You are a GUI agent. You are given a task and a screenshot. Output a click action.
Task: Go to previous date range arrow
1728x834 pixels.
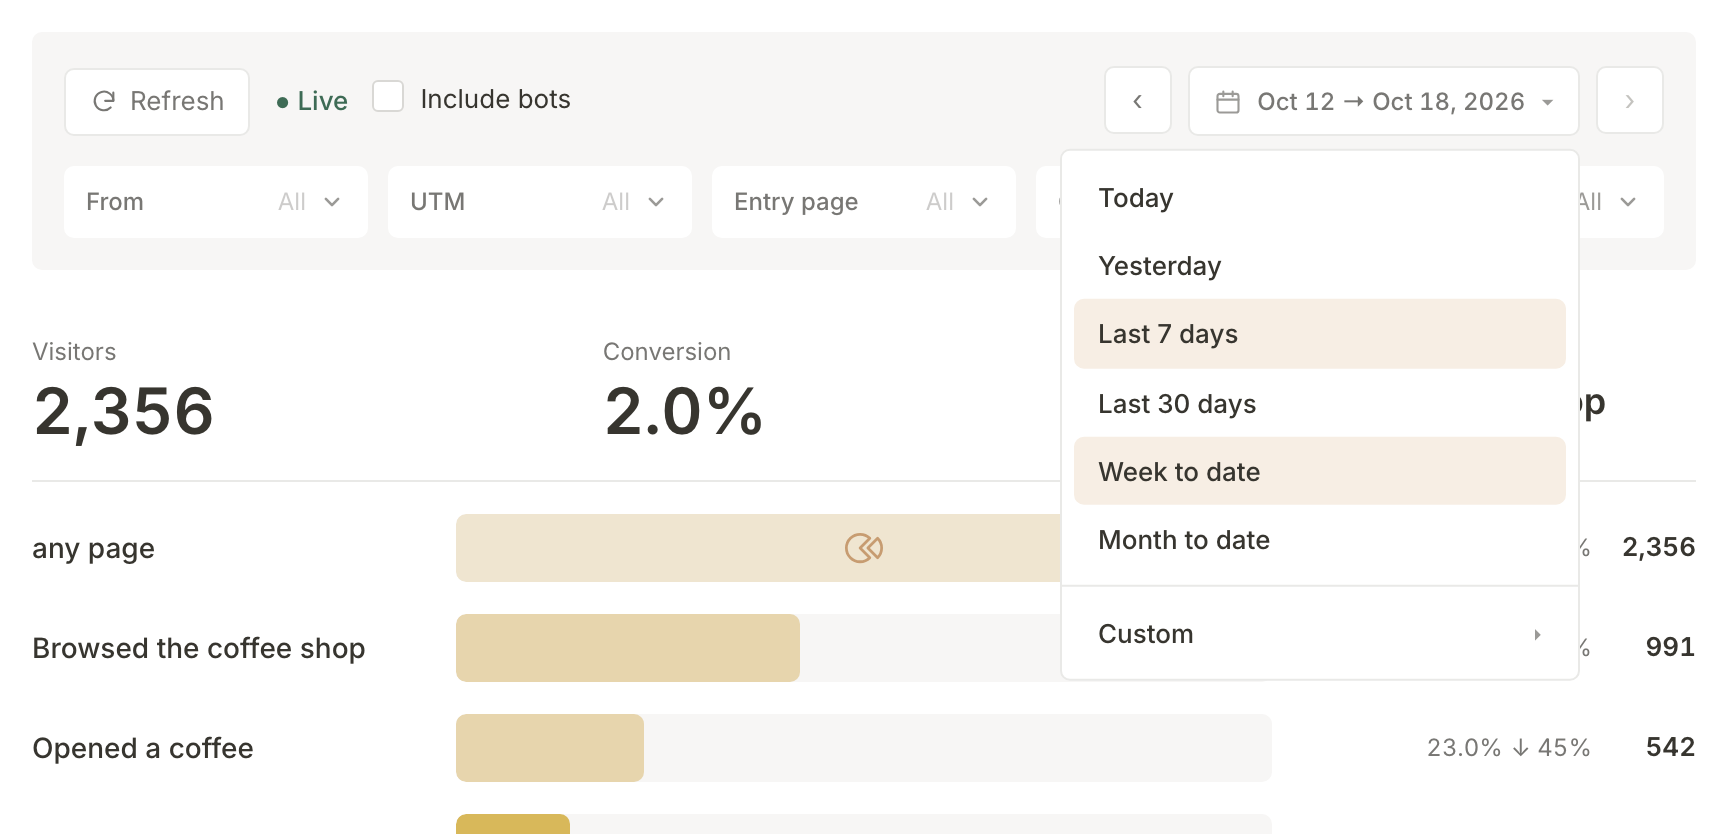click(x=1138, y=101)
